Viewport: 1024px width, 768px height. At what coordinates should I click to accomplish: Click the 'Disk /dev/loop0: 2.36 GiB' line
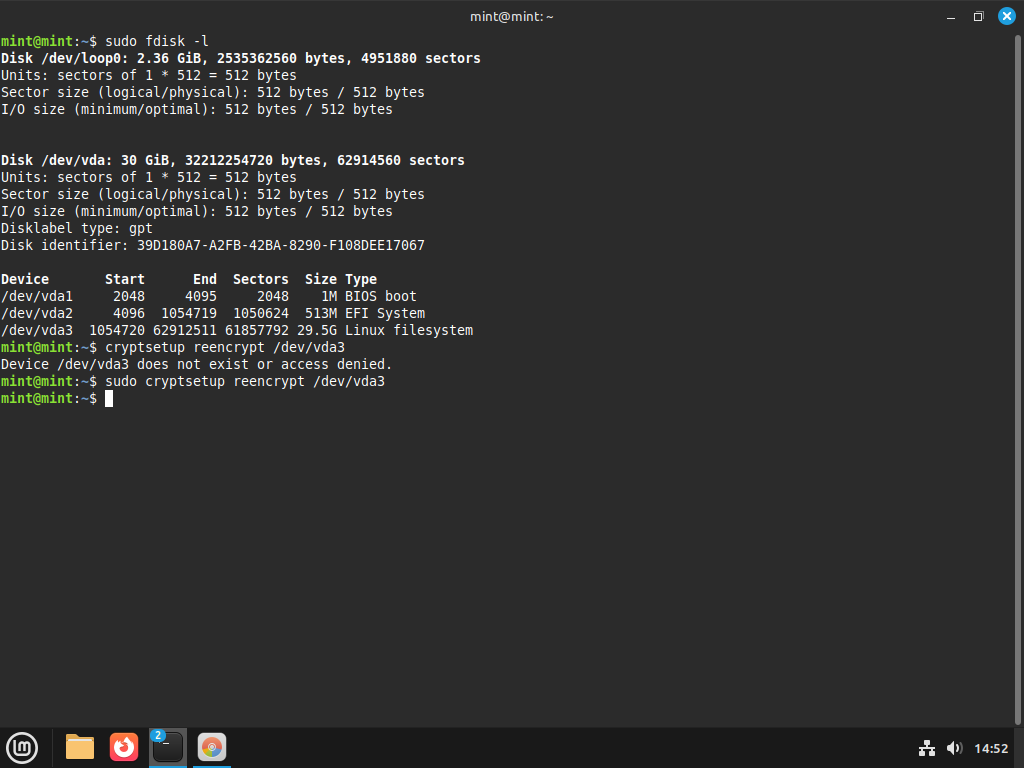[x=240, y=58]
